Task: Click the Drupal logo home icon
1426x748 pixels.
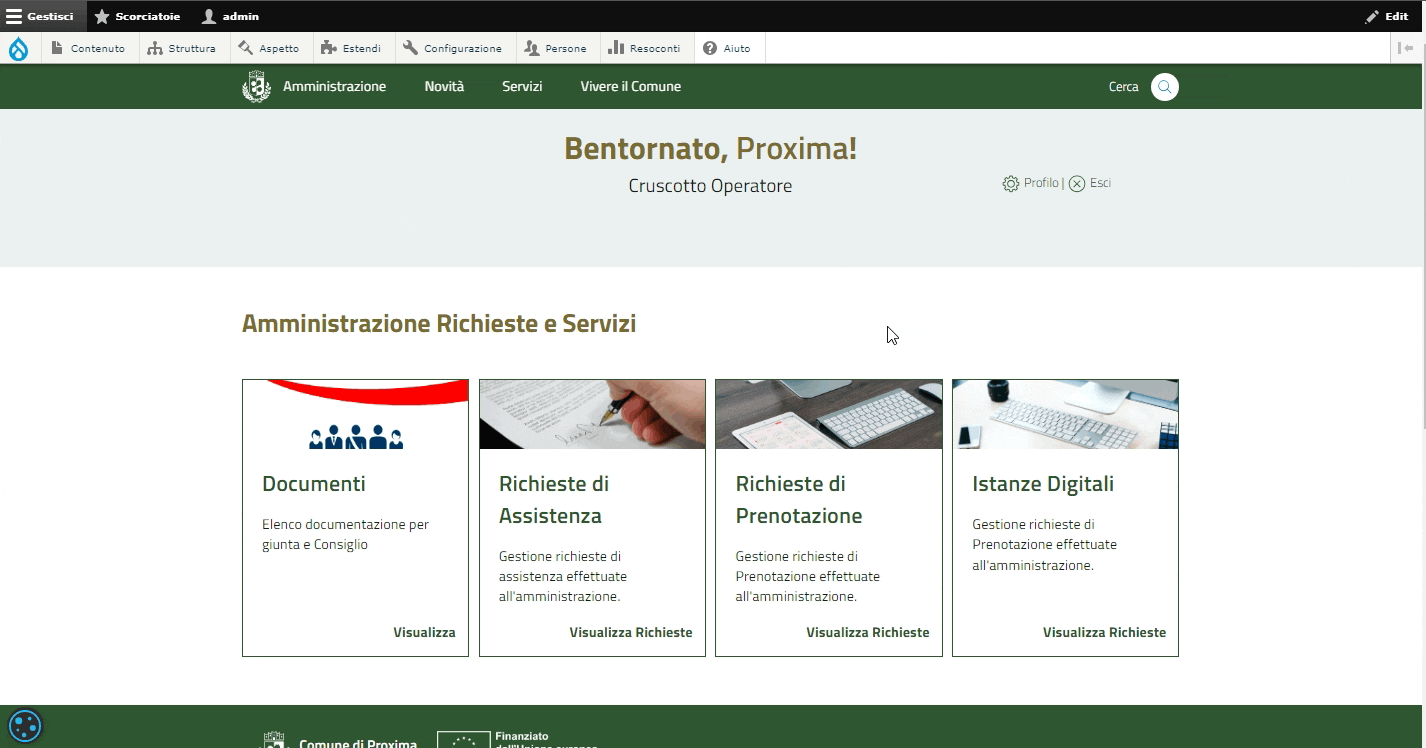Action: (x=19, y=48)
